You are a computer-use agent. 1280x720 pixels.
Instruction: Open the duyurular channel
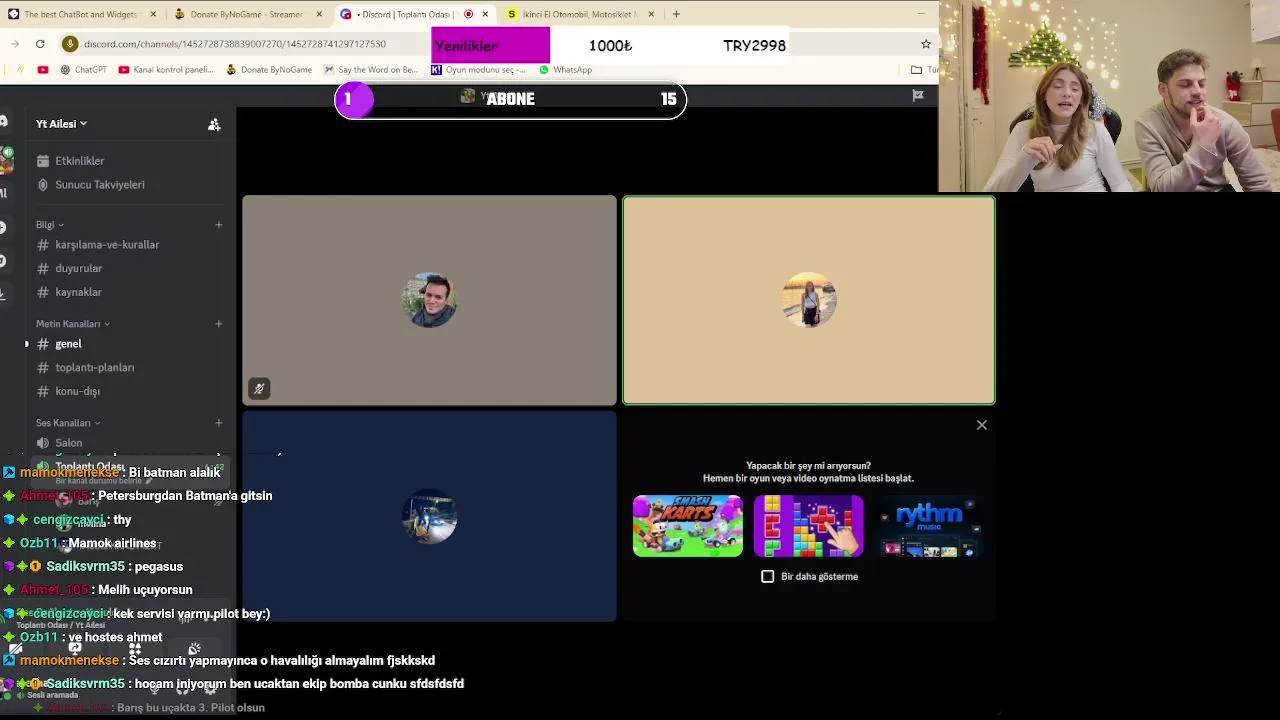[x=79, y=269]
